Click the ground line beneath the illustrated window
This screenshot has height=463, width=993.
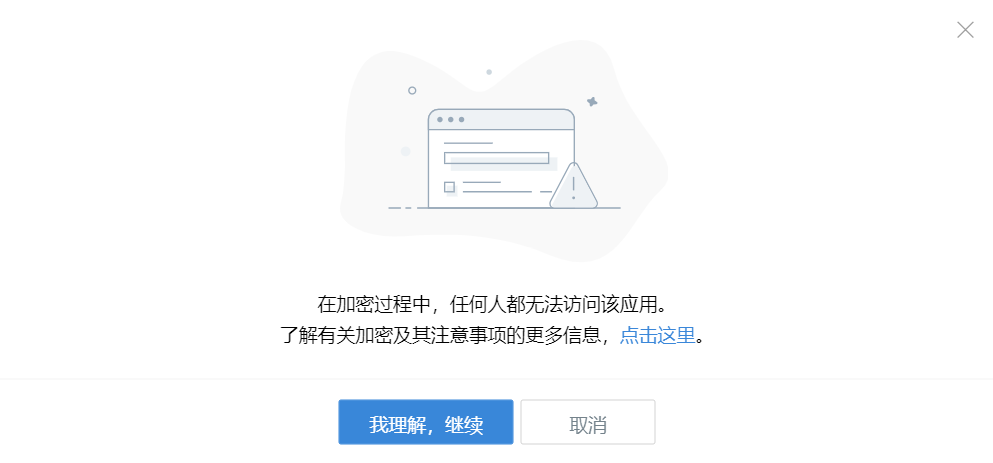point(504,208)
